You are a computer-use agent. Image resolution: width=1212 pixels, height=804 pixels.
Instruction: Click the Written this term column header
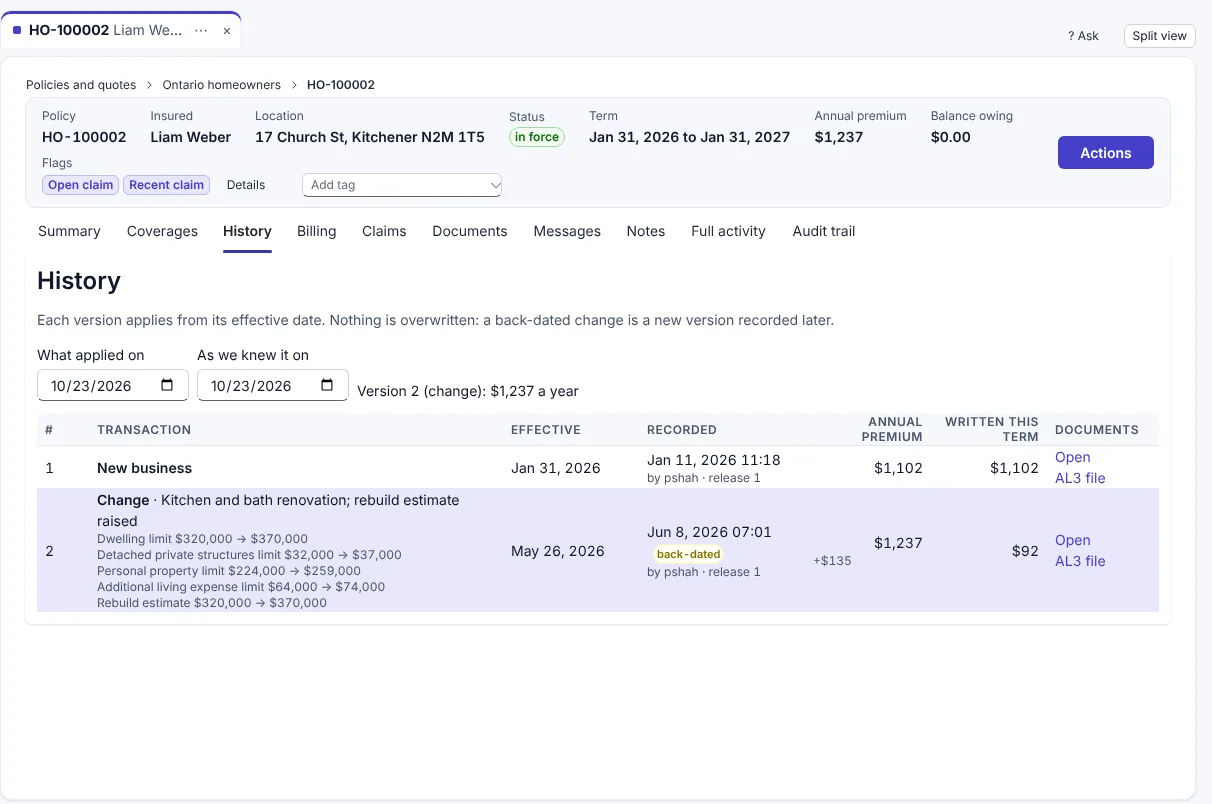(992, 429)
